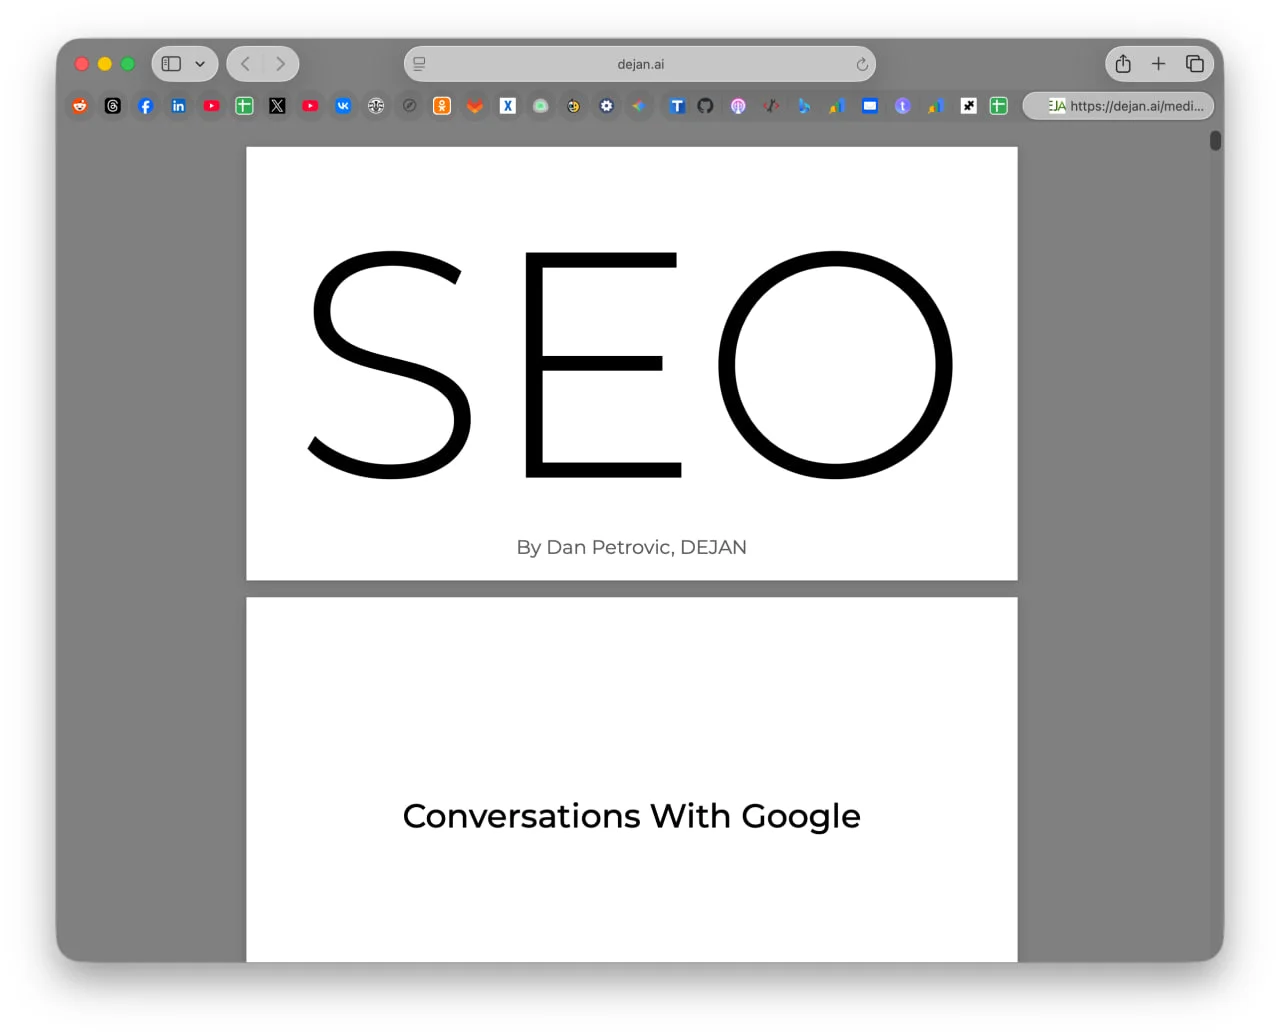Screen dimensions: 1280x1036
Task: Click the Bing pinned tab
Action: (x=804, y=106)
